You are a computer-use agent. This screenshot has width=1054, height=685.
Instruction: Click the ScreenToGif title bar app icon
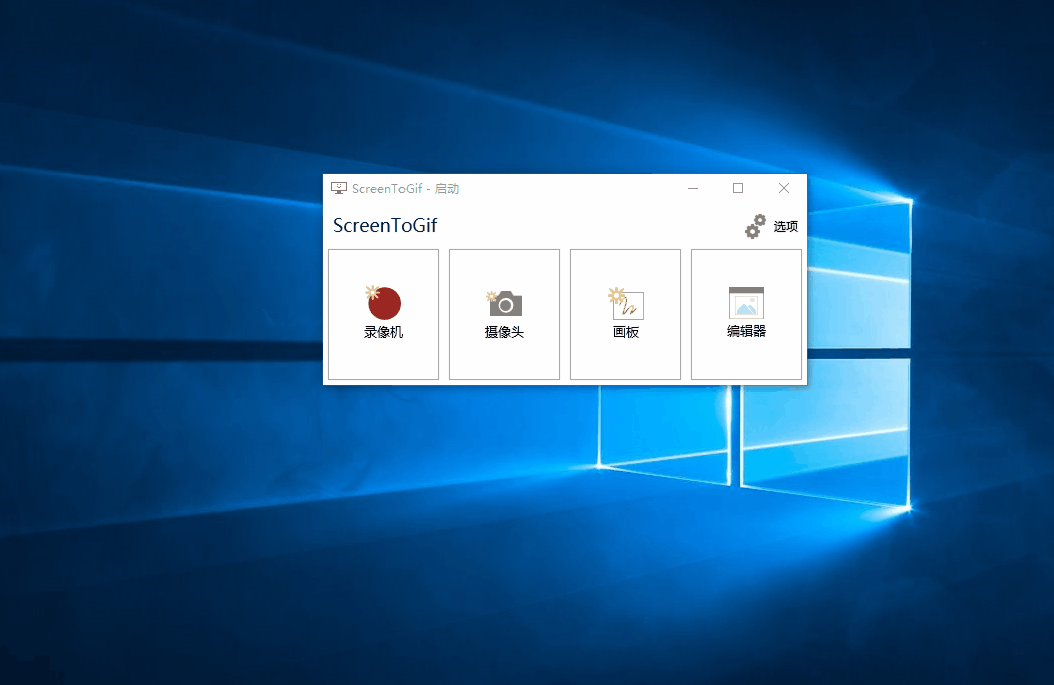click(339, 188)
